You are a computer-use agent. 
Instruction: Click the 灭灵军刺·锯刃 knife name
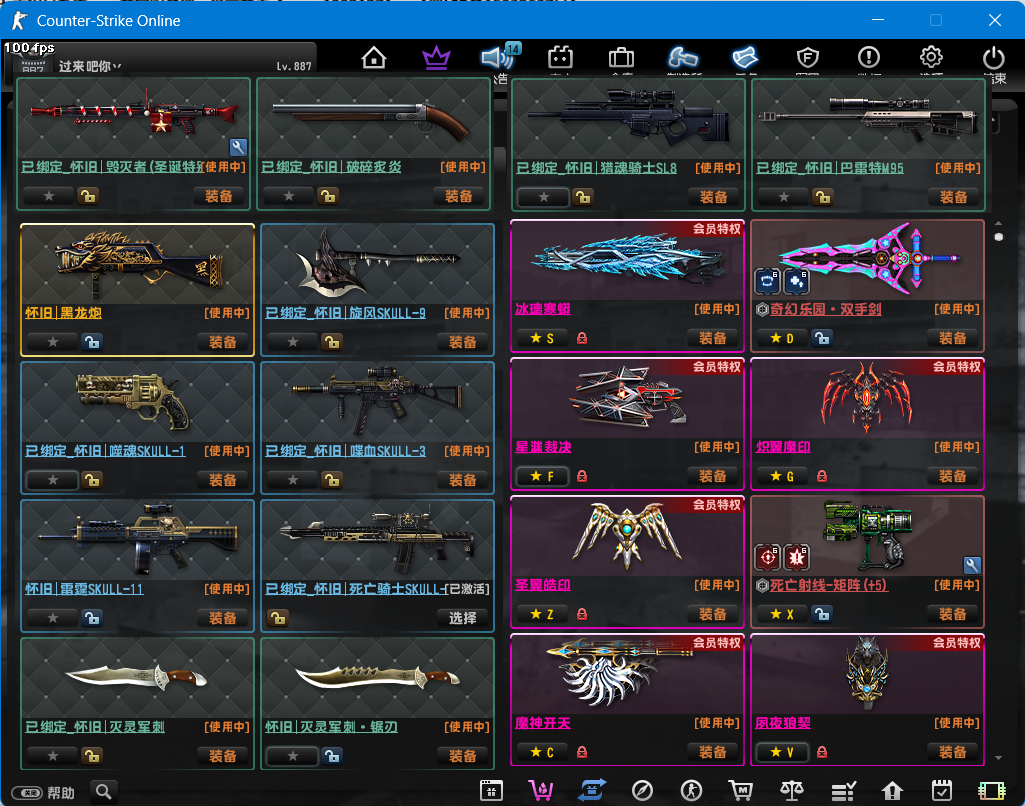331,727
